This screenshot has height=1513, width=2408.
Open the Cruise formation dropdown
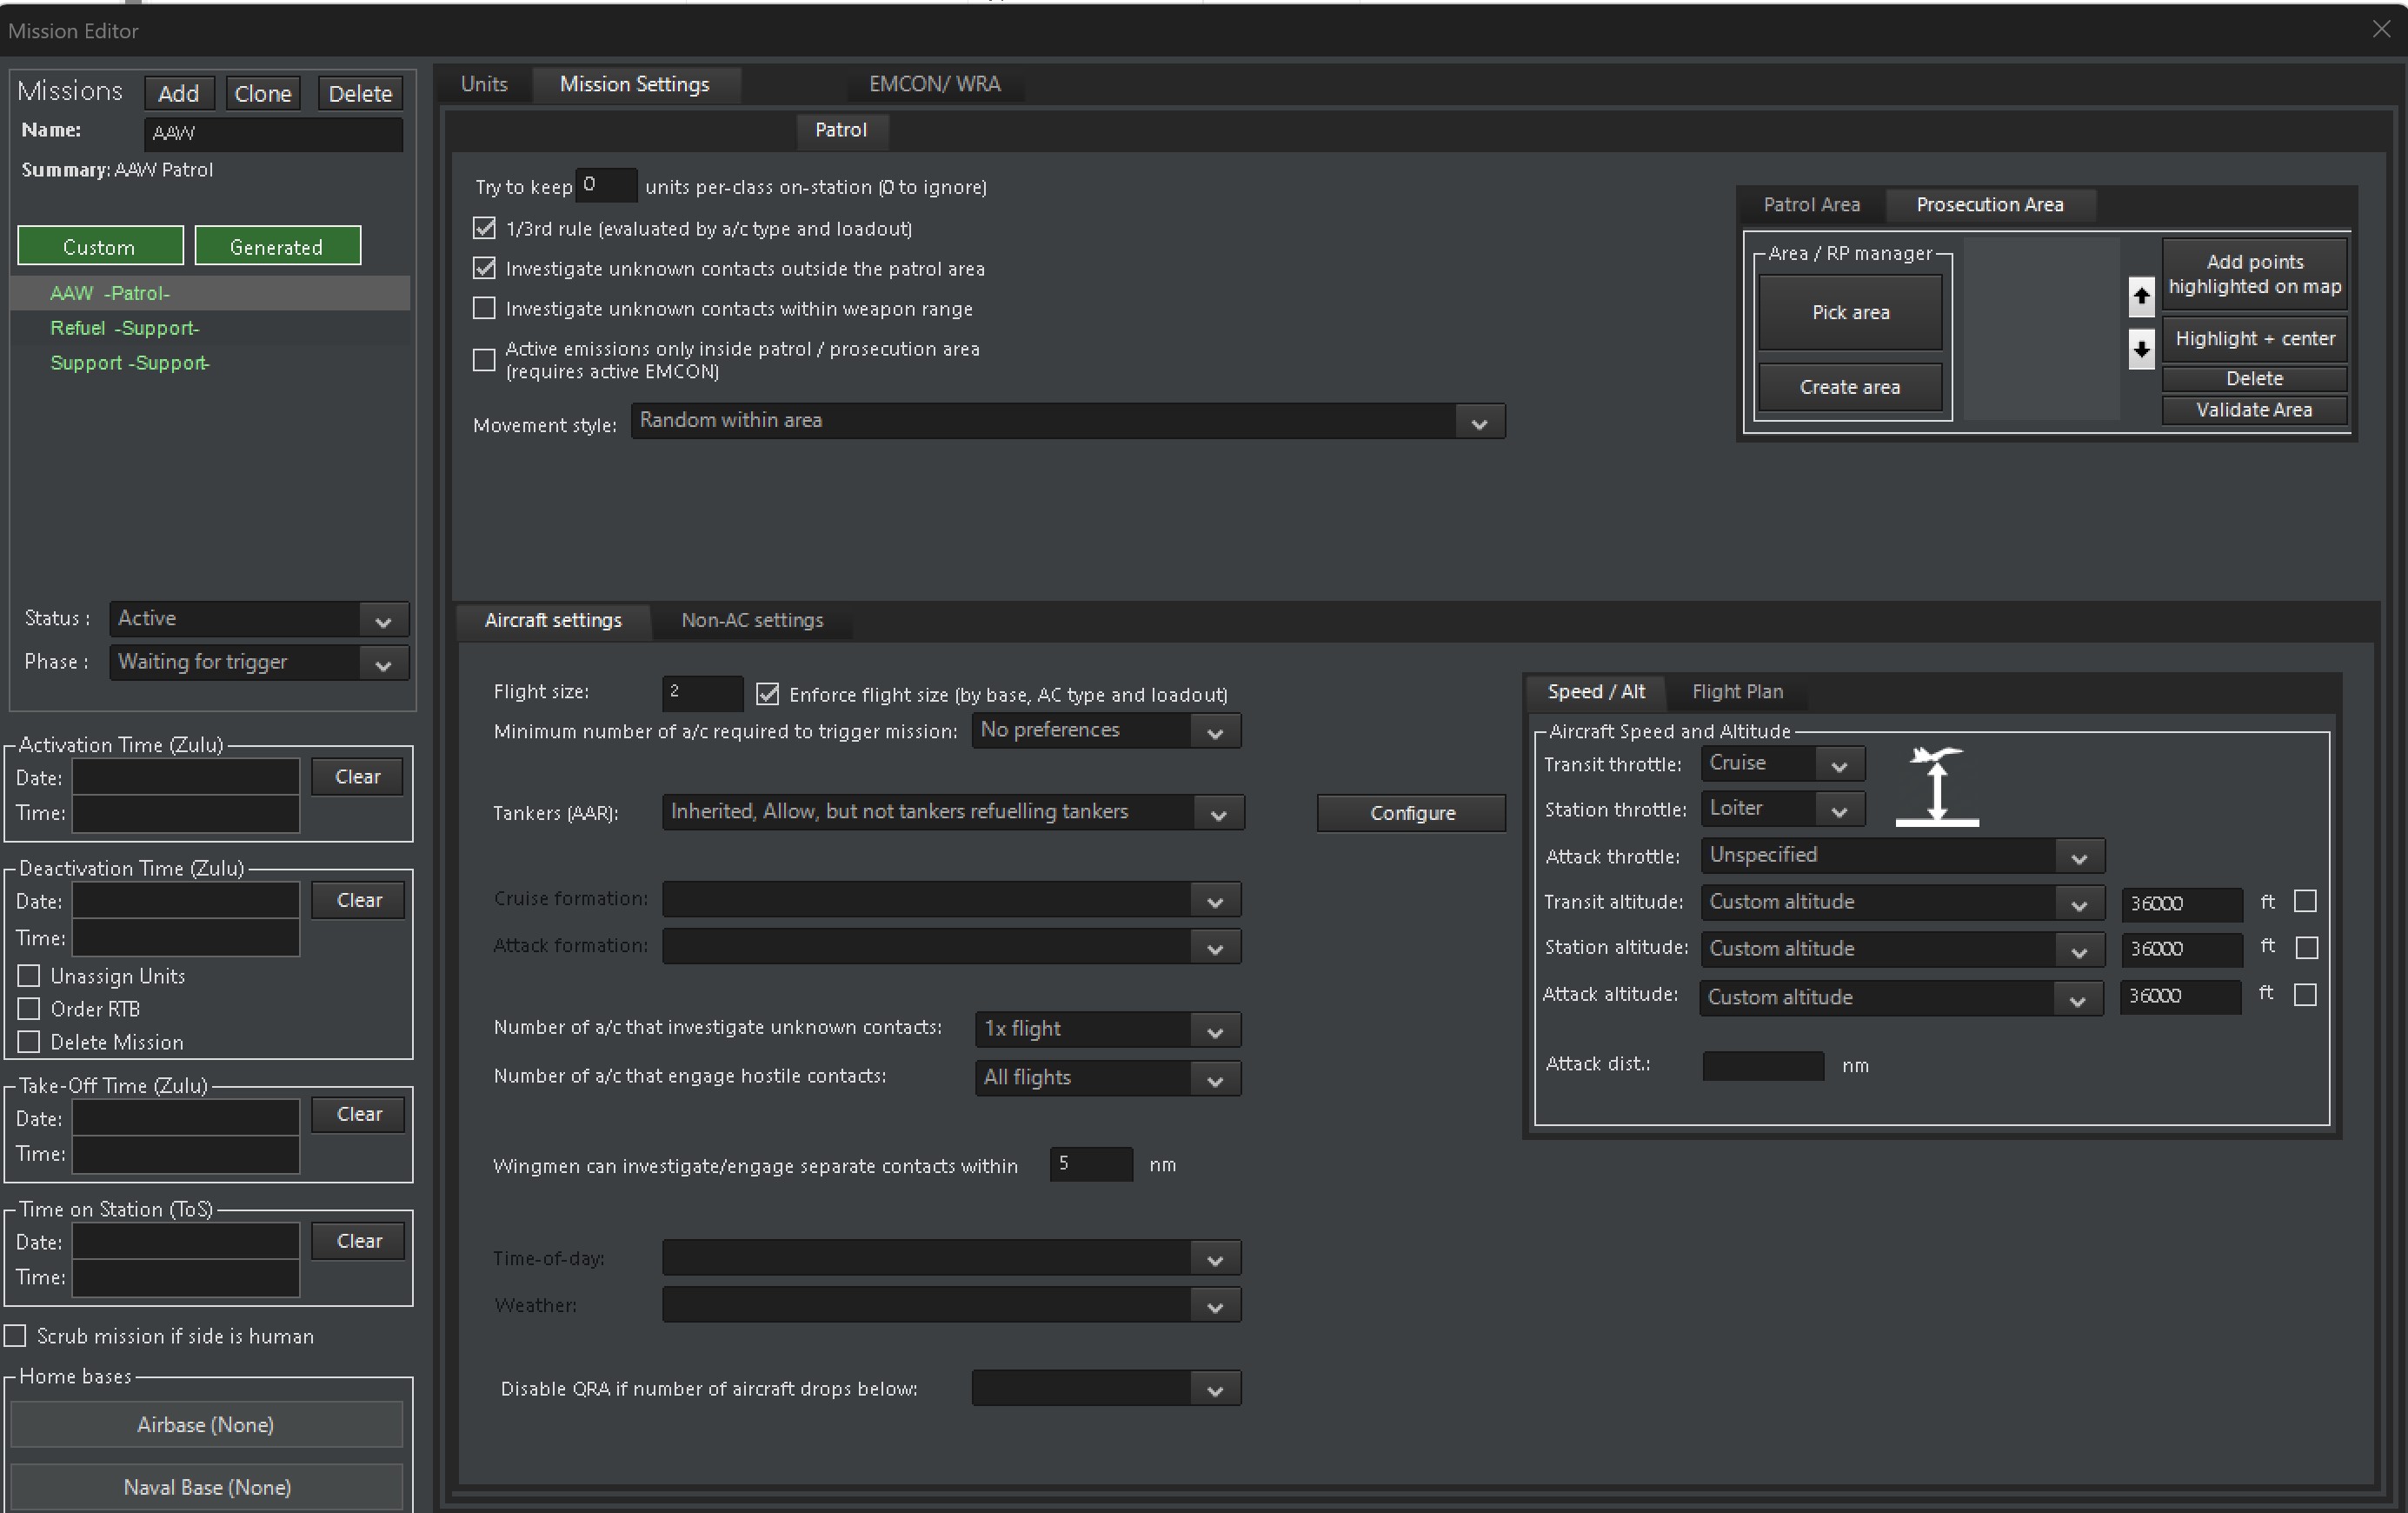951,899
